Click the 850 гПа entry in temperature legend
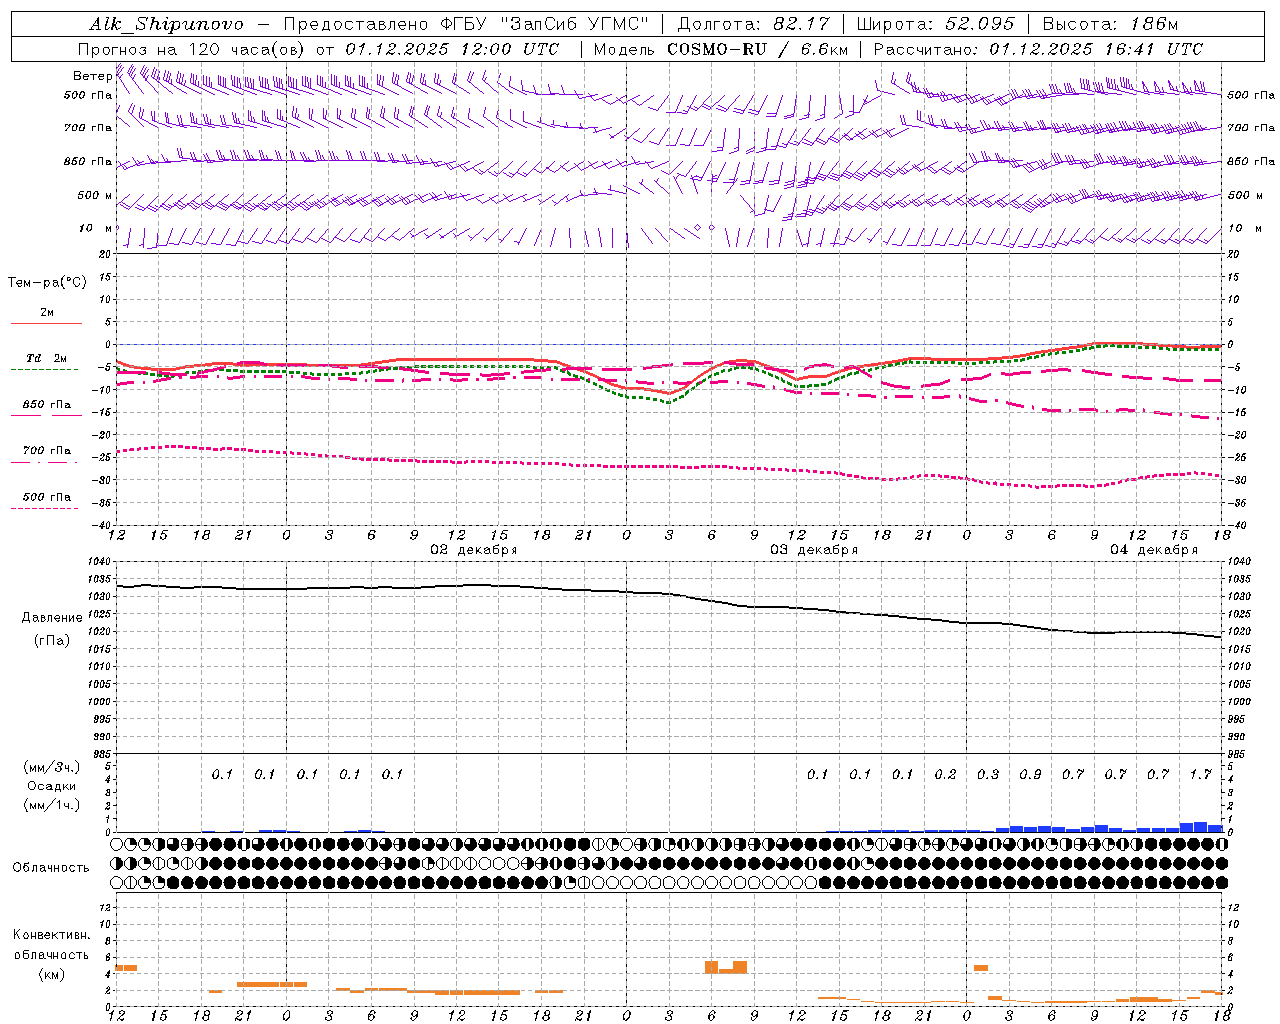 pyautogui.click(x=47, y=405)
